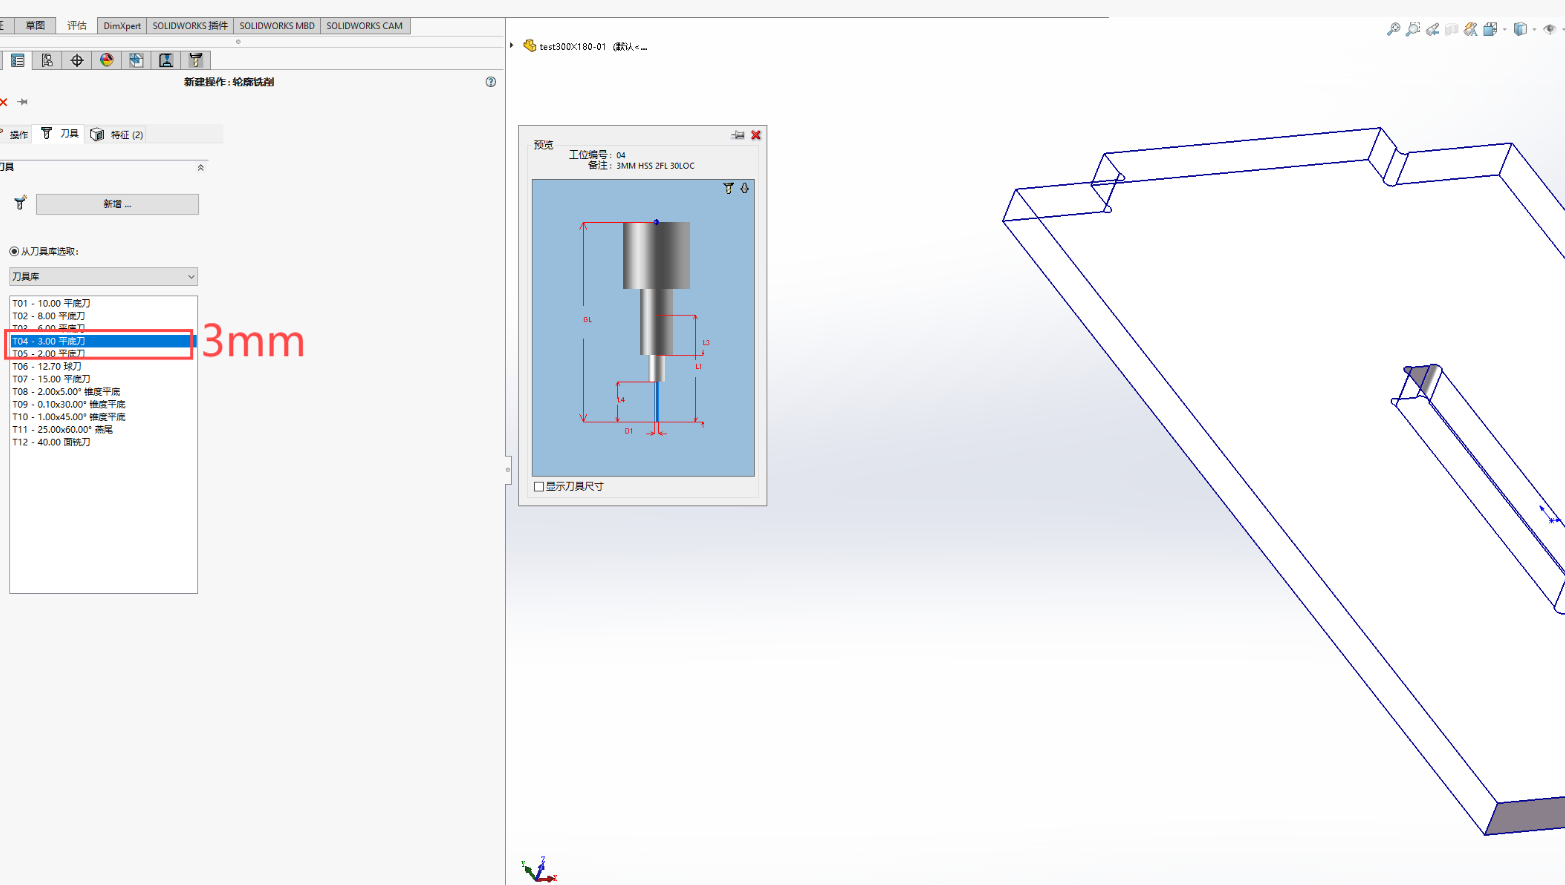The height and width of the screenshot is (885, 1565).
Task: Open the 特征 (2) tab
Action: [117, 134]
